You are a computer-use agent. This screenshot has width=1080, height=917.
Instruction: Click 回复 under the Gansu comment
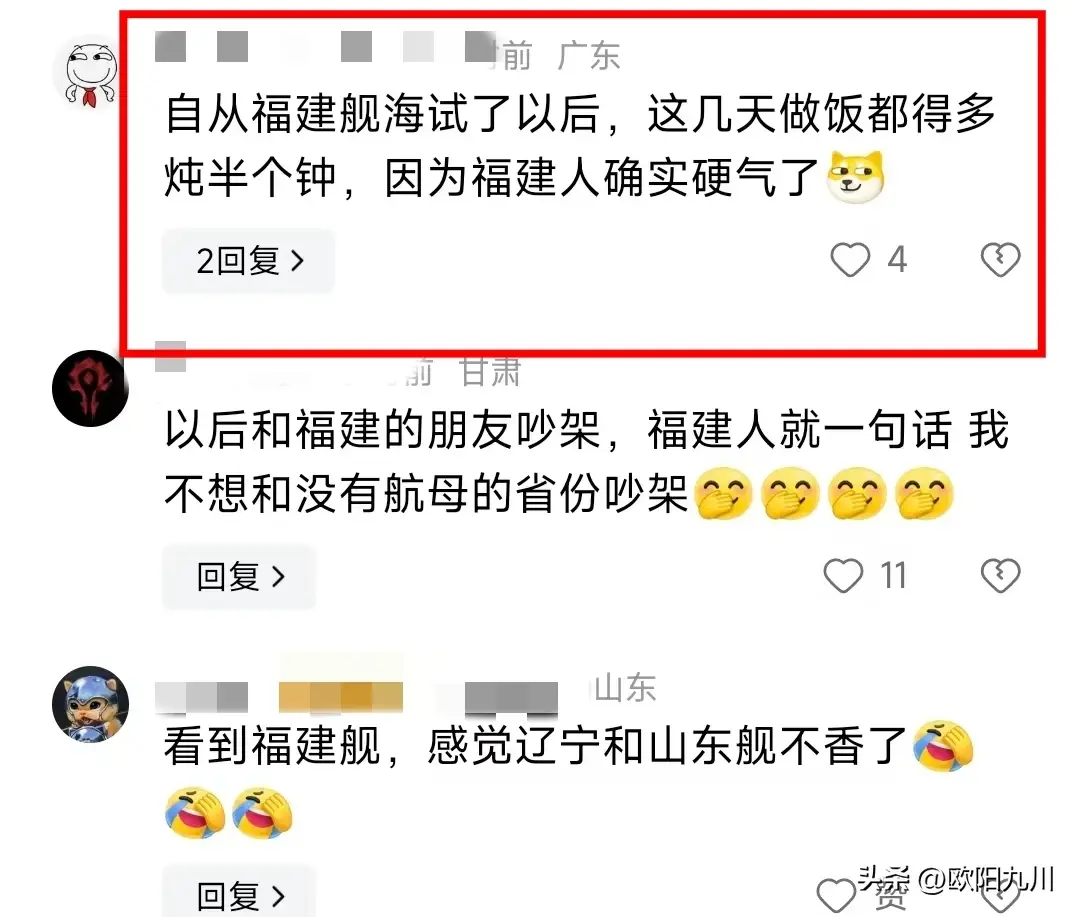pyautogui.click(x=238, y=576)
